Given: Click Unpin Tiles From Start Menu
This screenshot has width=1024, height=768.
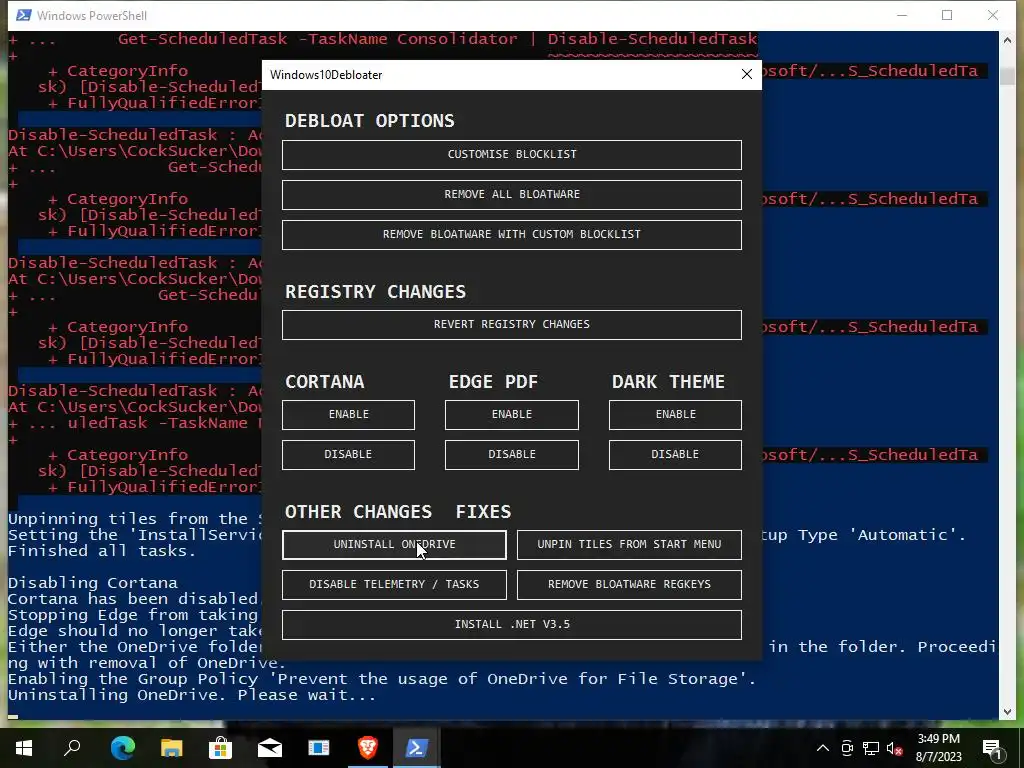Looking at the screenshot, I should coord(629,545).
